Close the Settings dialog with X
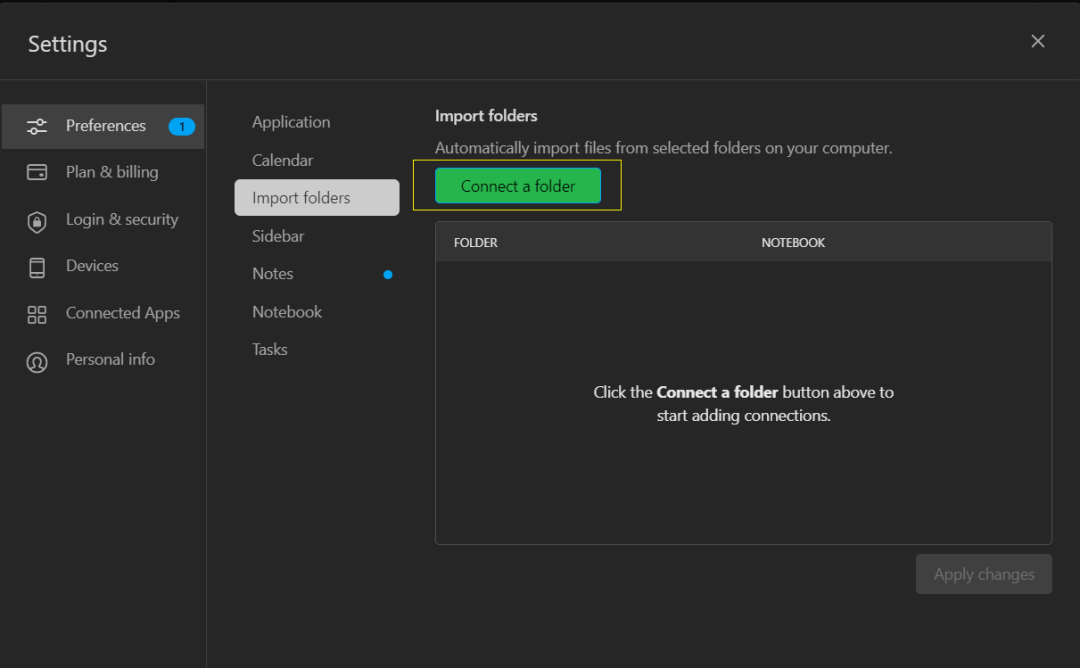The image size is (1080, 668). (1037, 41)
